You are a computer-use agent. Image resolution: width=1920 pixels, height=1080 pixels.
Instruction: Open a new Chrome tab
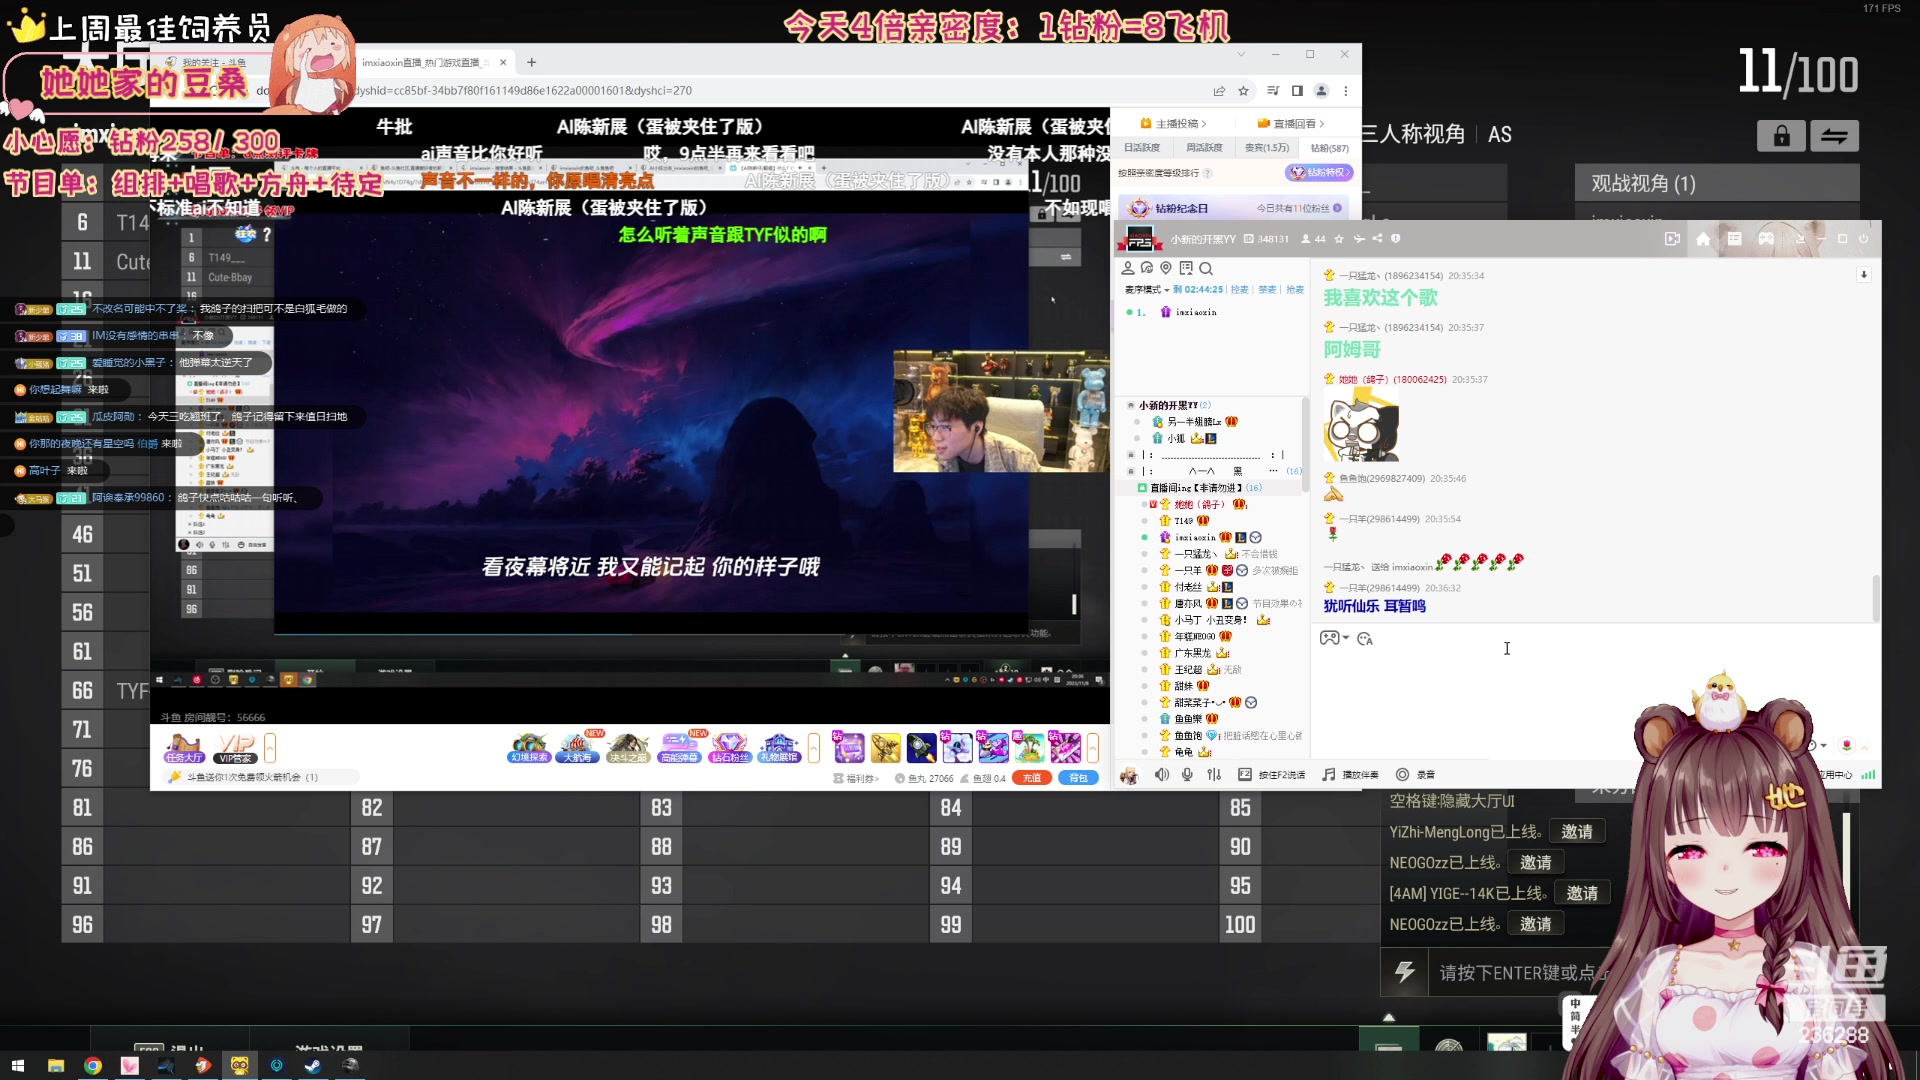532,62
